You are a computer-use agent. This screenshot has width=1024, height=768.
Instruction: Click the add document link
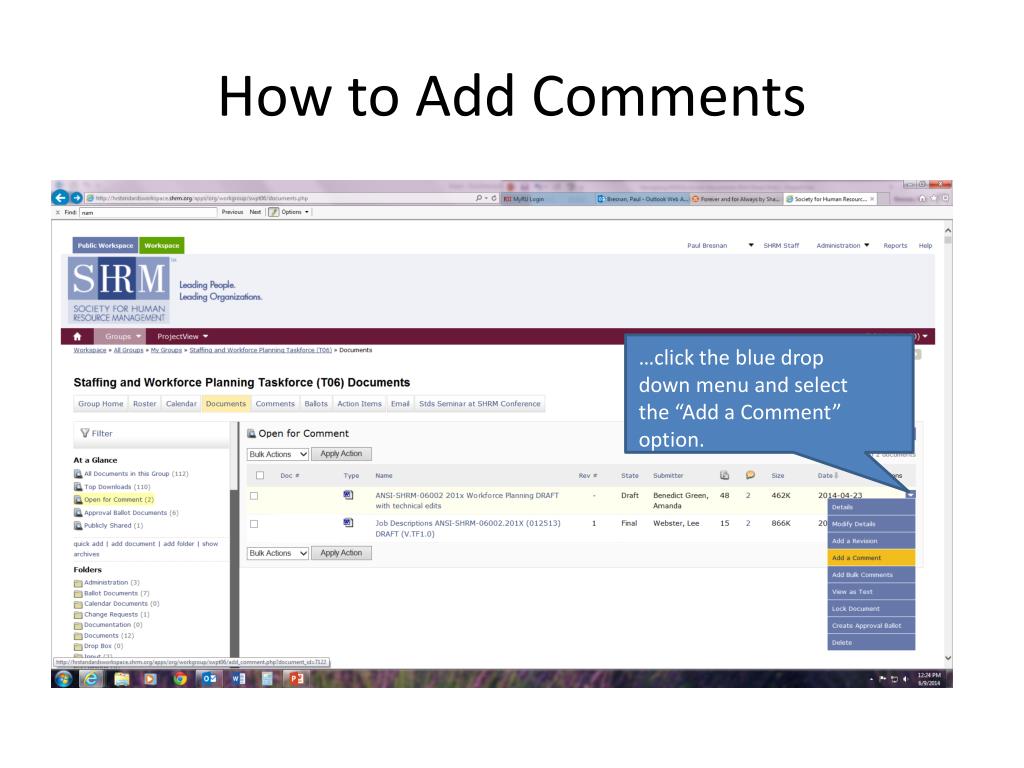click(133, 543)
